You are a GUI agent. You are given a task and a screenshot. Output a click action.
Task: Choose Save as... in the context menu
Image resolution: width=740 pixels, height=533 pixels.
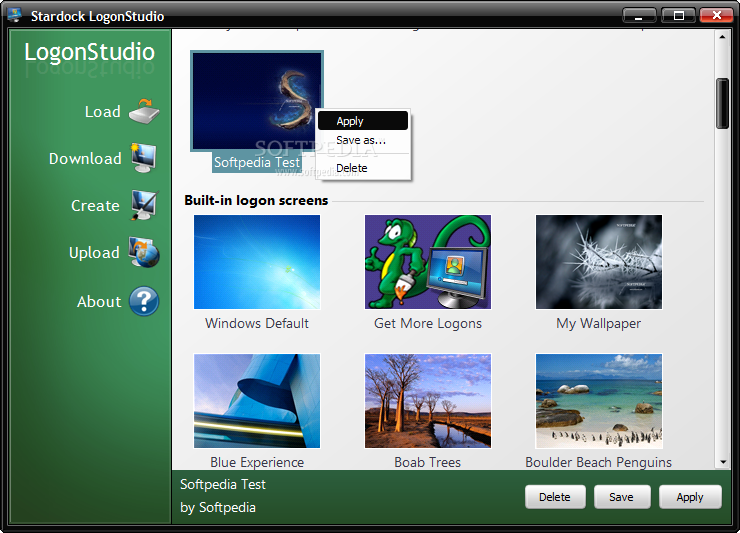pyautogui.click(x=362, y=140)
